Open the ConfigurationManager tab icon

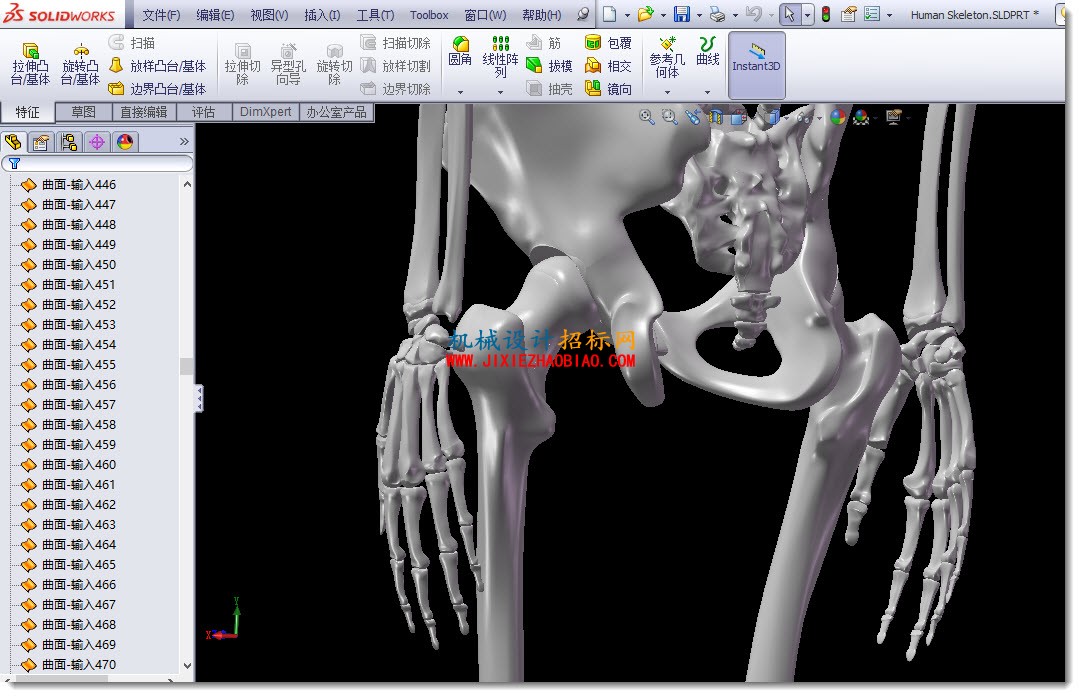tap(69, 142)
